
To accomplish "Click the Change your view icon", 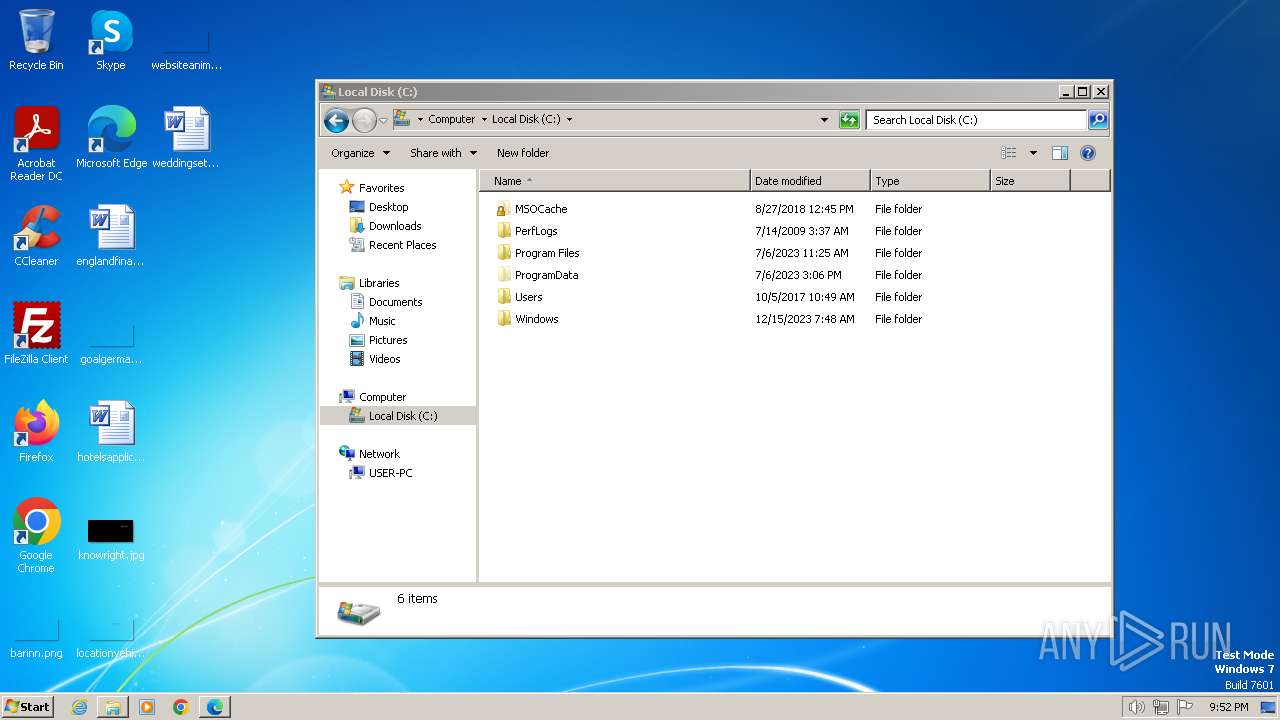I will tap(1008, 153).
